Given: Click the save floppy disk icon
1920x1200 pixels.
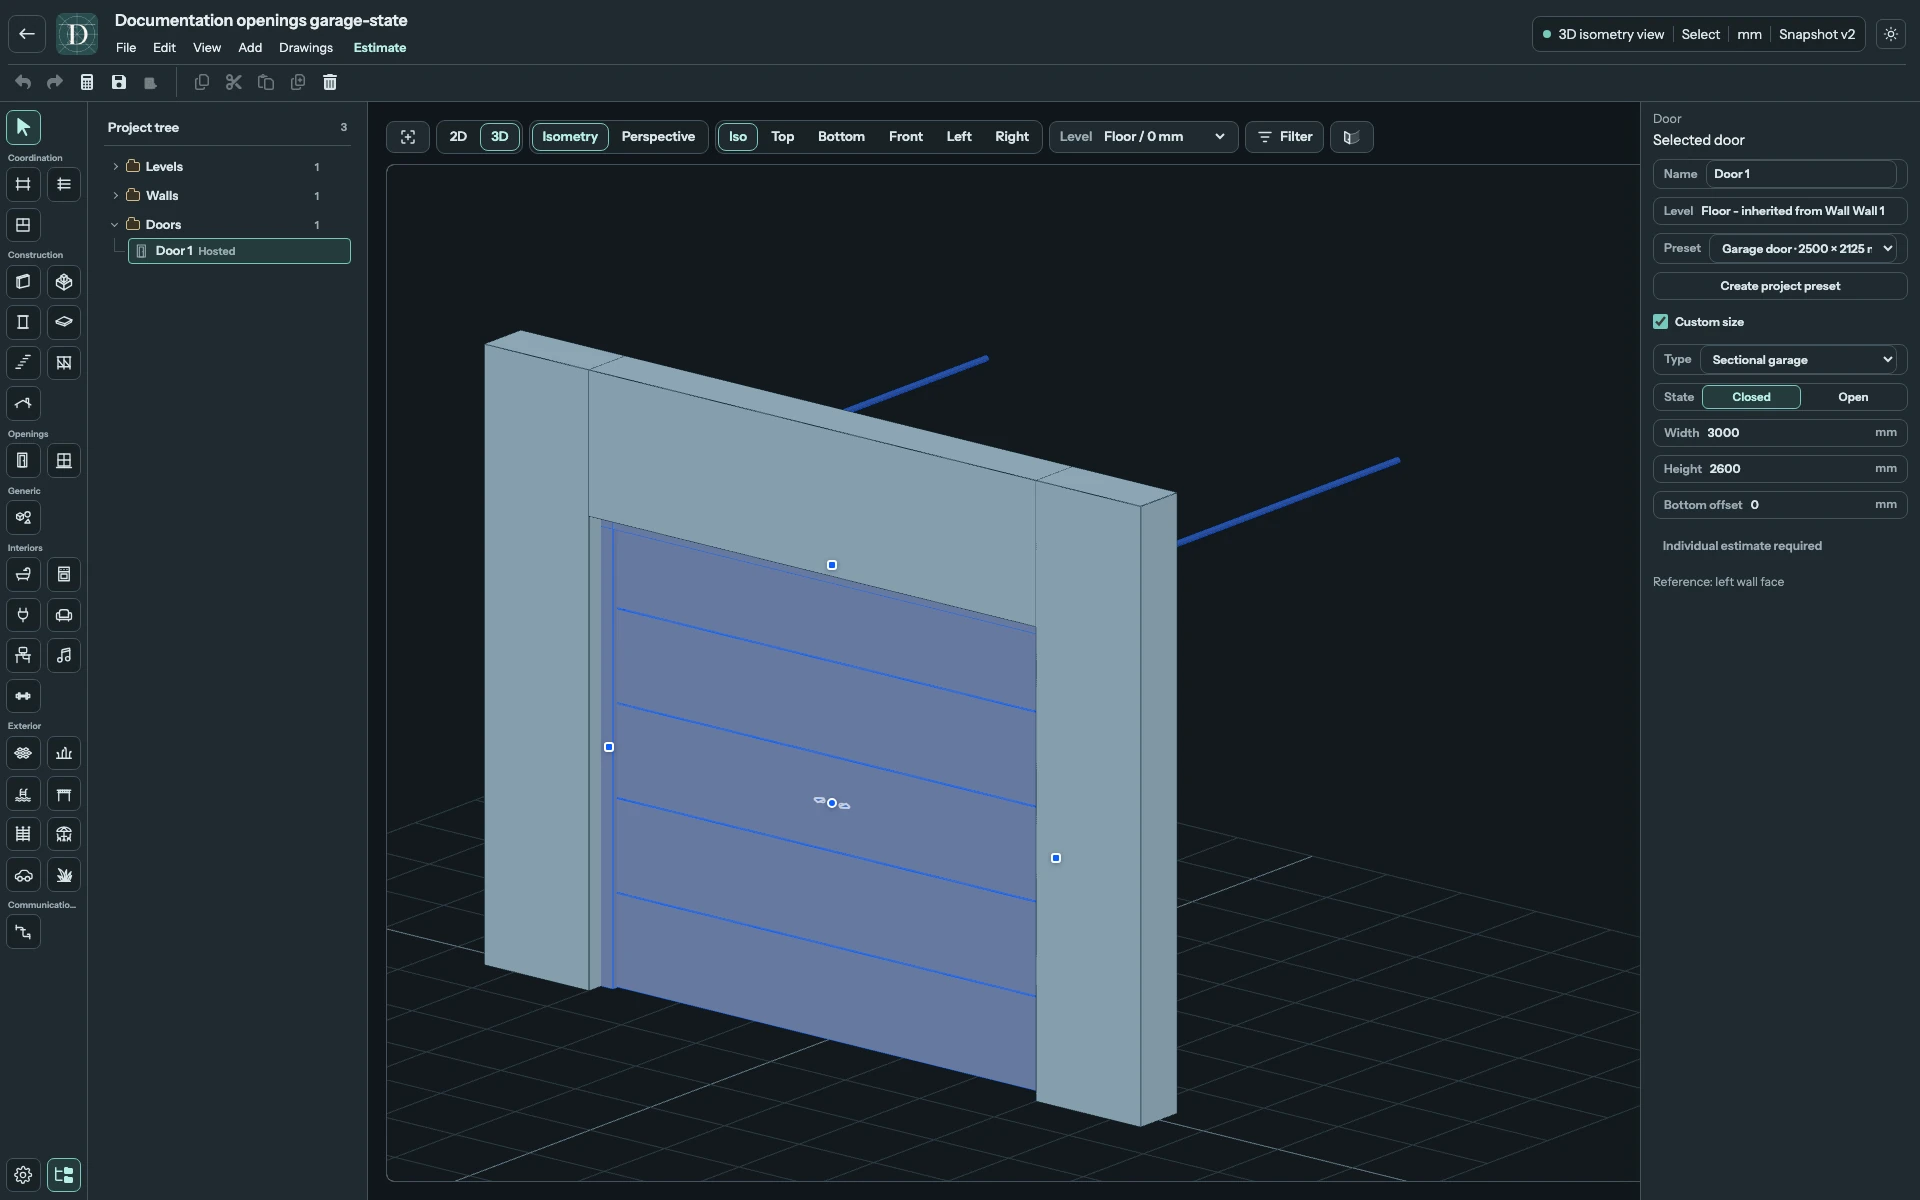Looking at the screenshot, I should pos(119,82).
